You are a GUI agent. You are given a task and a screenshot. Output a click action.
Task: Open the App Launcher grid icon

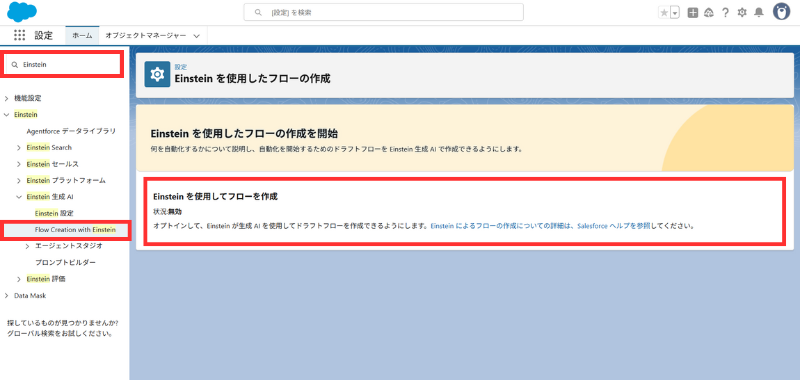(x=19, y=35)
